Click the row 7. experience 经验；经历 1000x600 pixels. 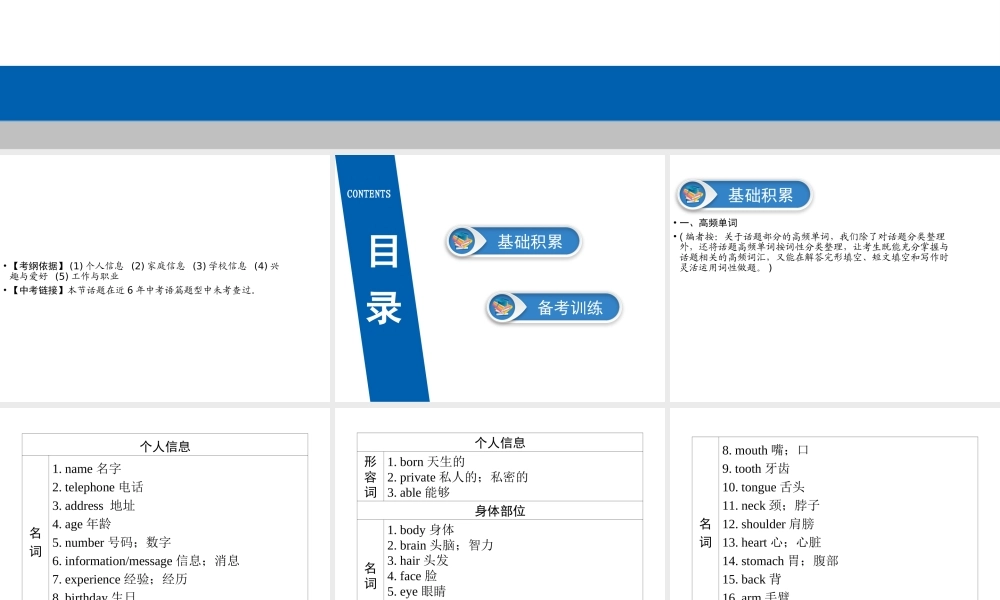coord(120,580)
